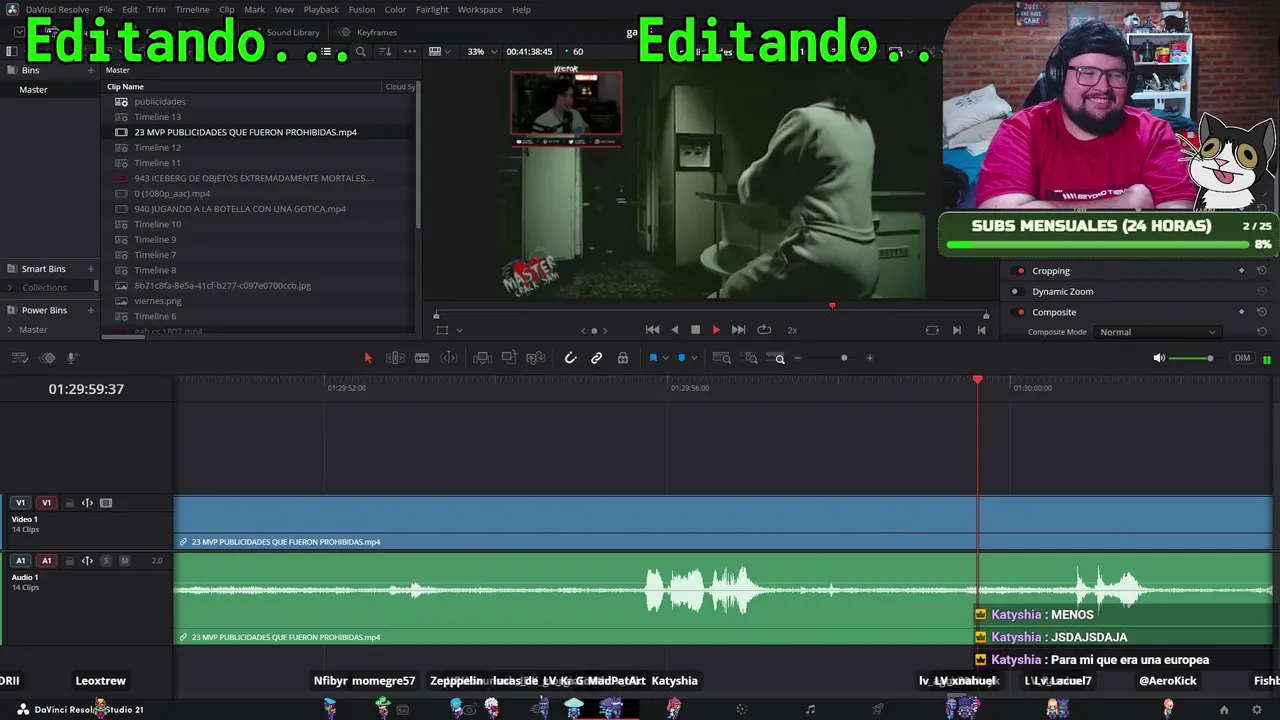Click the red timeline playhead marker

click(978, 380)
